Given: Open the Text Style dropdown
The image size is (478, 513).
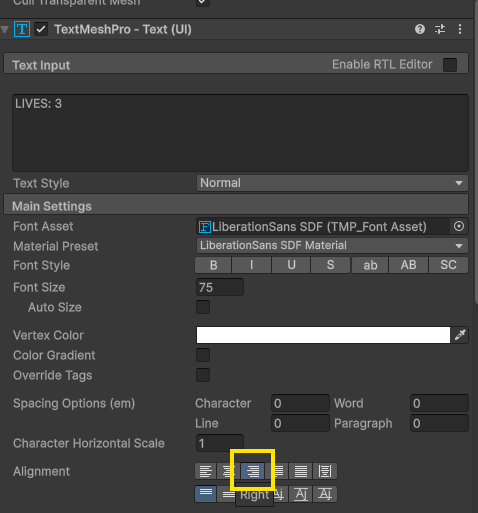Looking at the screenshot, I should tap(332, 183).
